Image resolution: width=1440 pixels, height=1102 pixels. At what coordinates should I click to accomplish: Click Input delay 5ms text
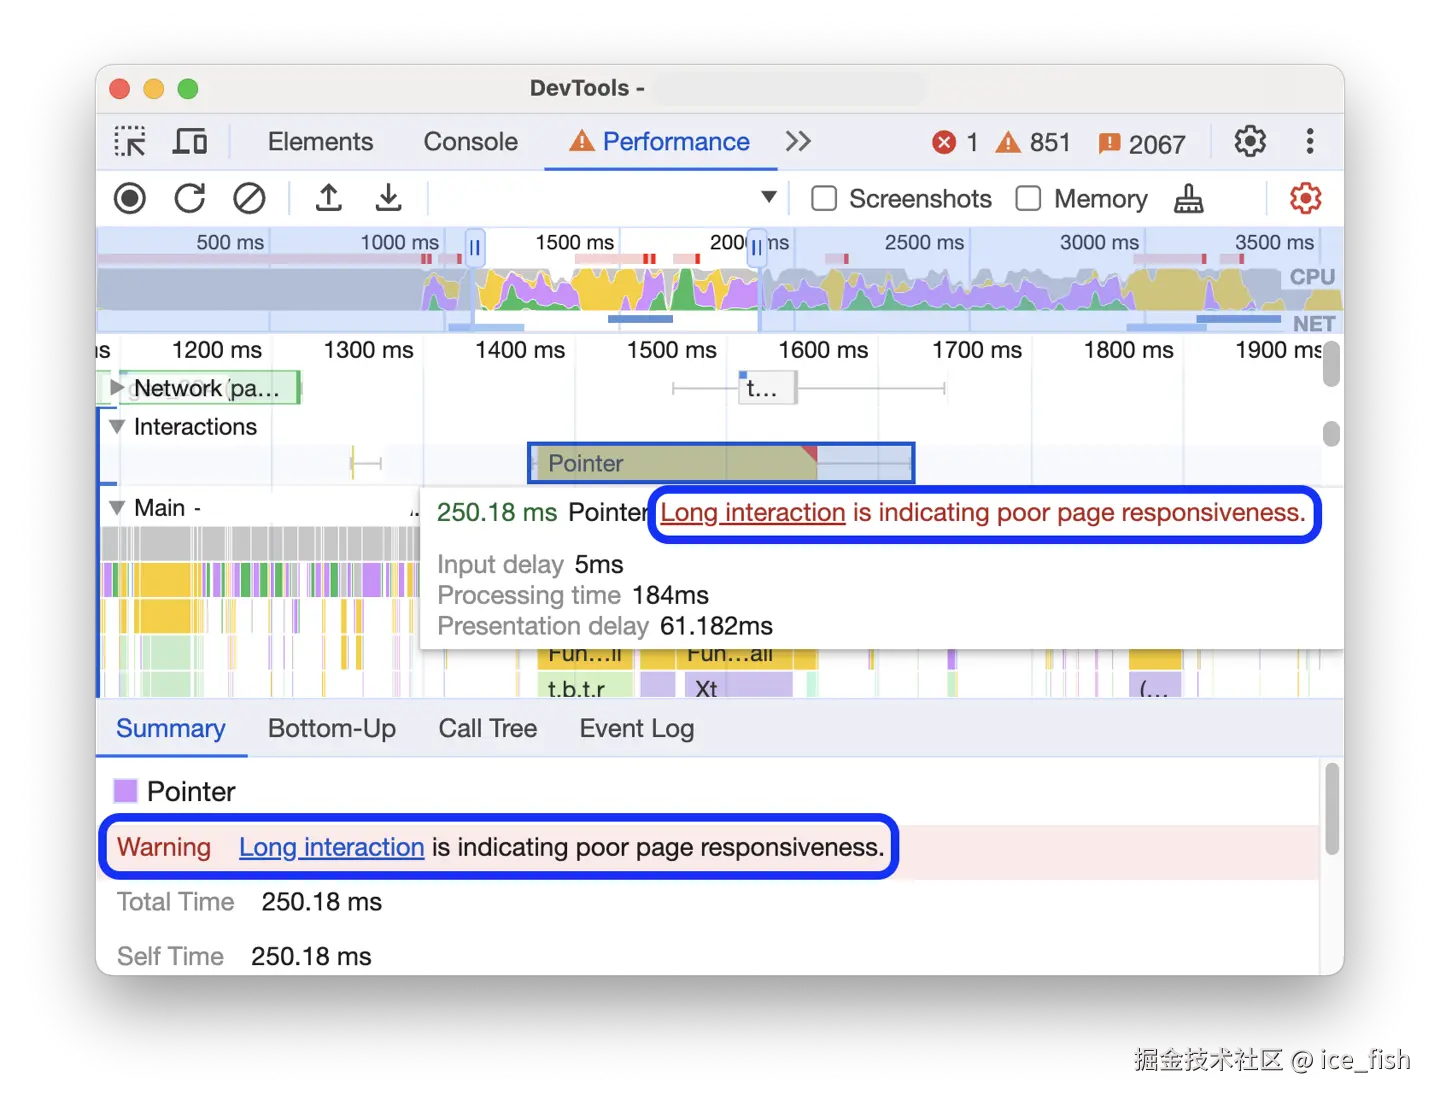click(530, 564)
